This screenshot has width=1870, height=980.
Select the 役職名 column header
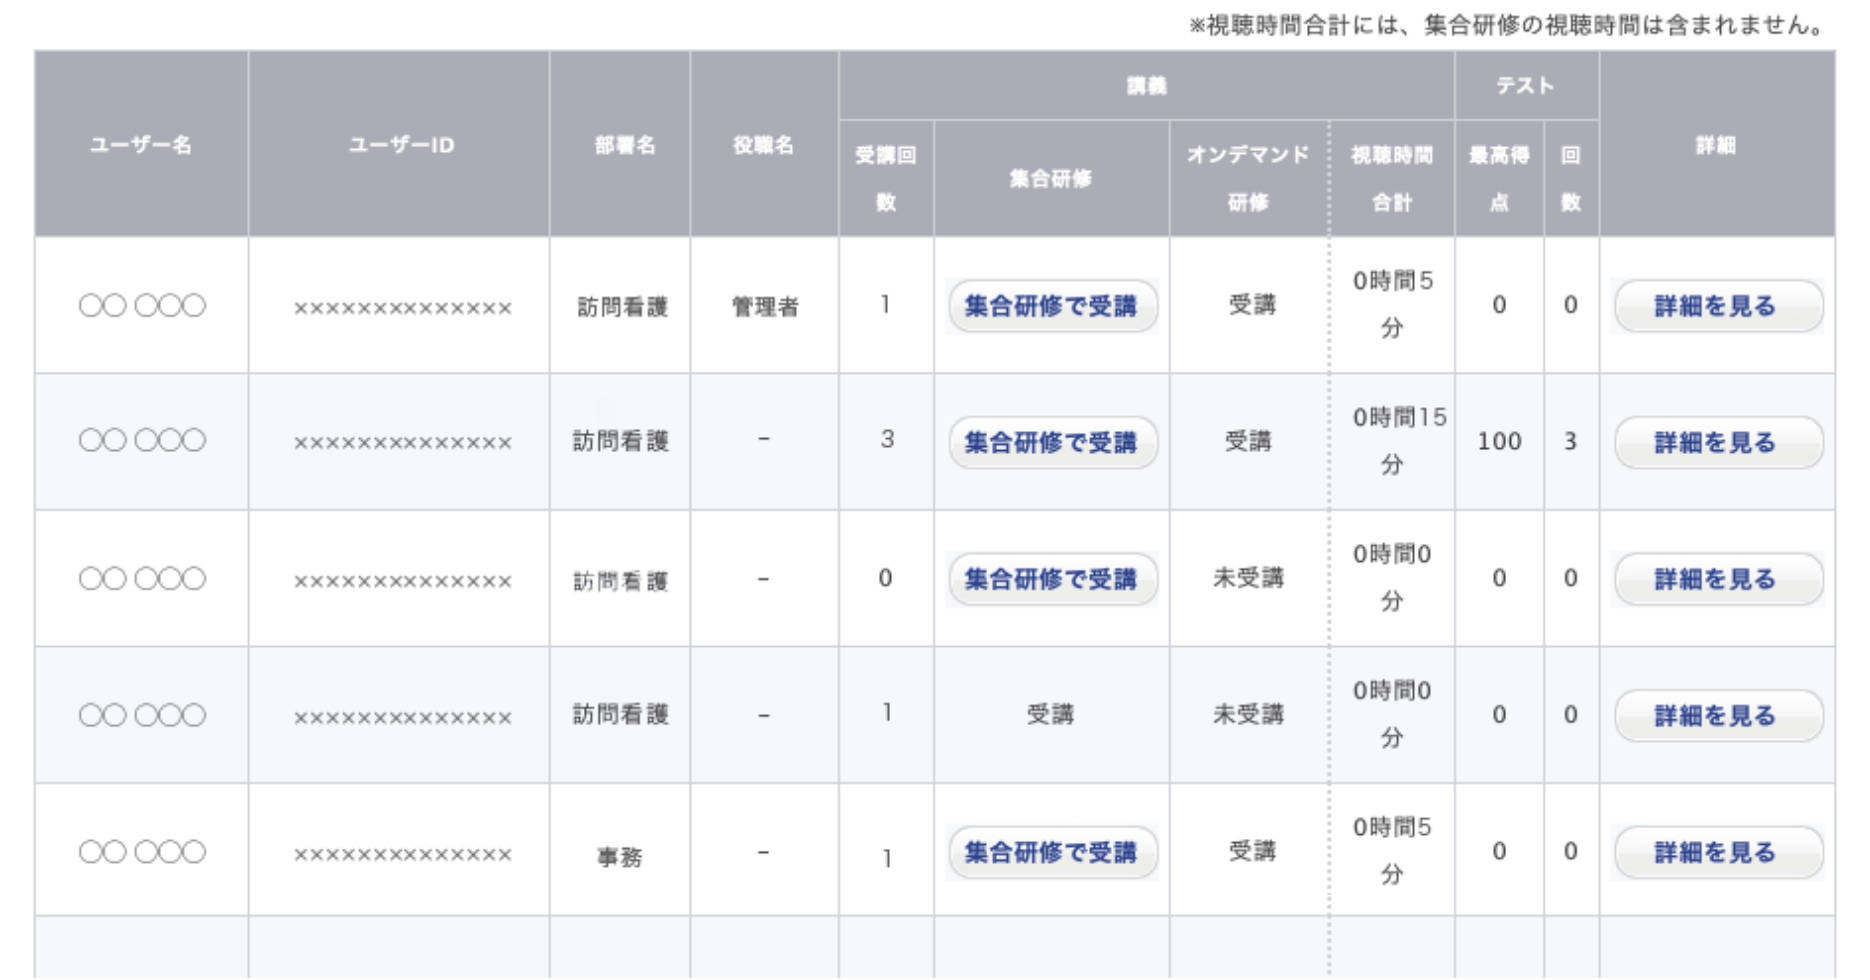click(x=763, y=145)
